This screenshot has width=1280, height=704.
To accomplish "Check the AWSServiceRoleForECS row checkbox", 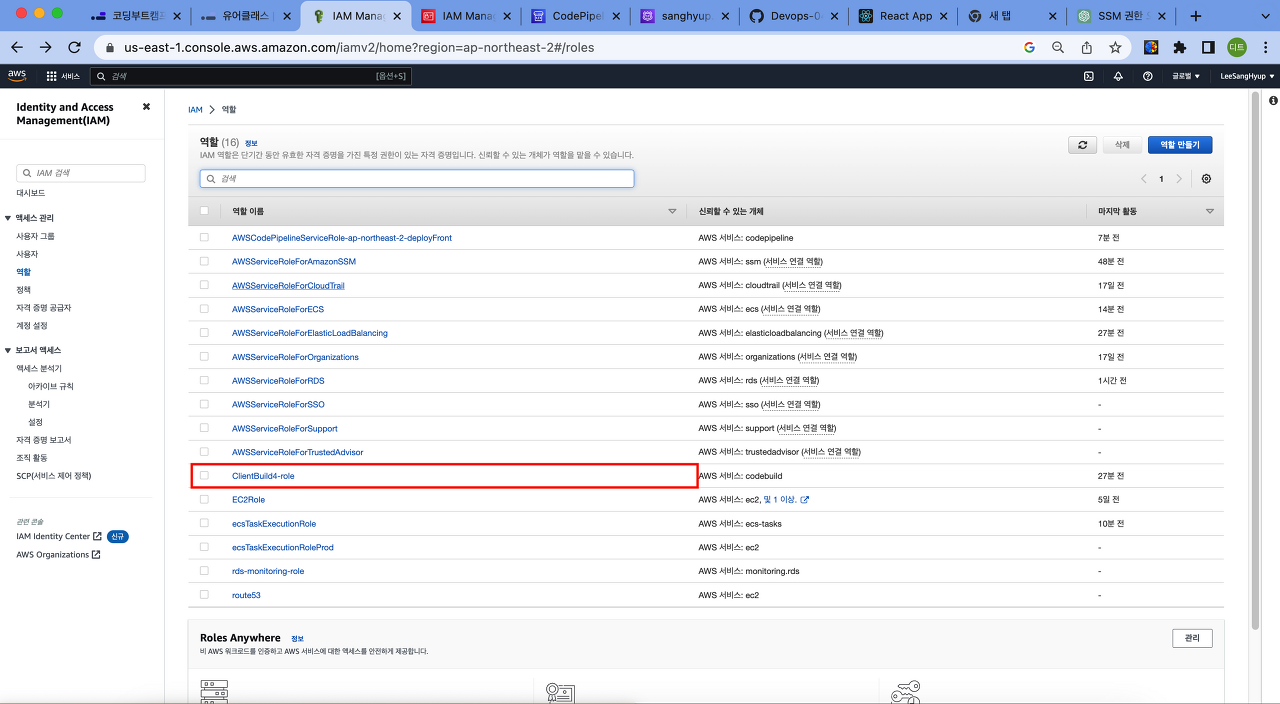I will coord(204,309).
